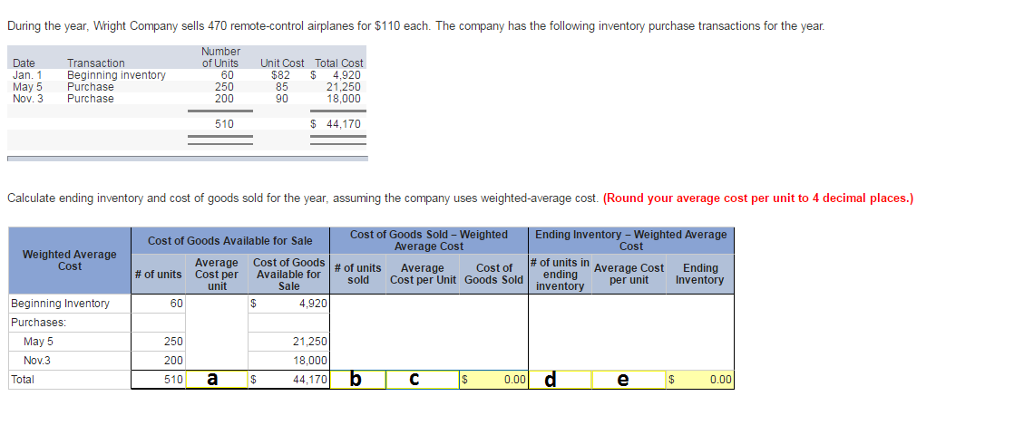Click the total units cell showing 510
Viewport: 1024px width, 425px height.
click(159, 379)
